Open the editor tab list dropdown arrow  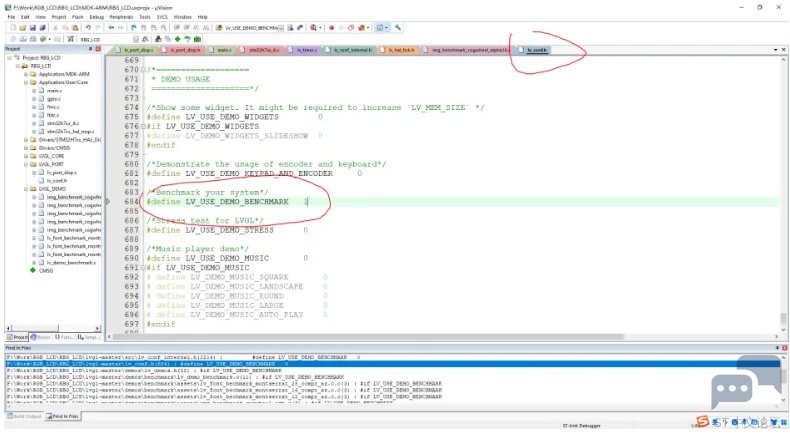click(x=775, y=50)
